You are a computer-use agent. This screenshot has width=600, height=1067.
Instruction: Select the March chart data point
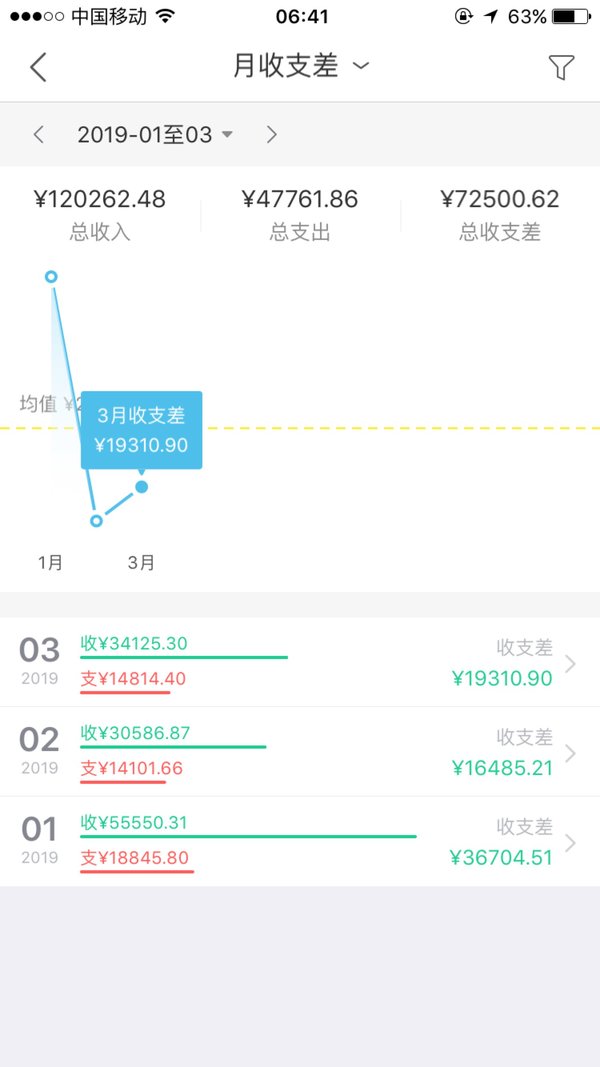(142, 486)
